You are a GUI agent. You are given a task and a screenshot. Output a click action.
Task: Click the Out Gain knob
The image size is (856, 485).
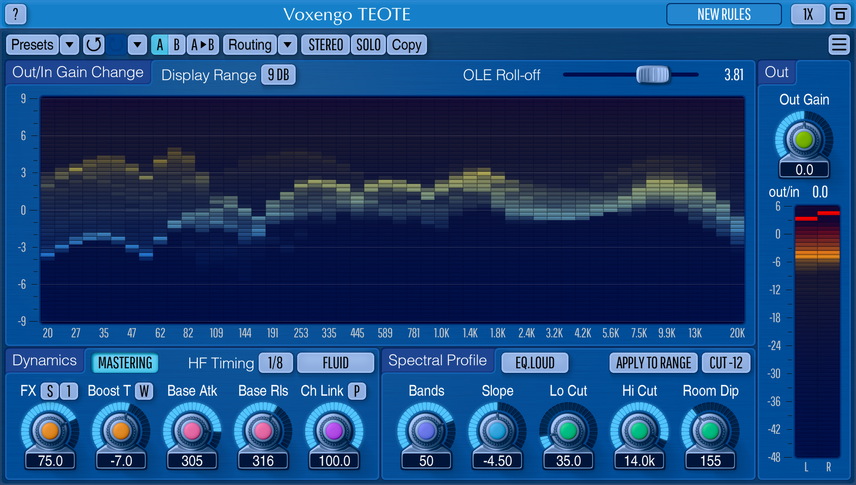(804, 138)
